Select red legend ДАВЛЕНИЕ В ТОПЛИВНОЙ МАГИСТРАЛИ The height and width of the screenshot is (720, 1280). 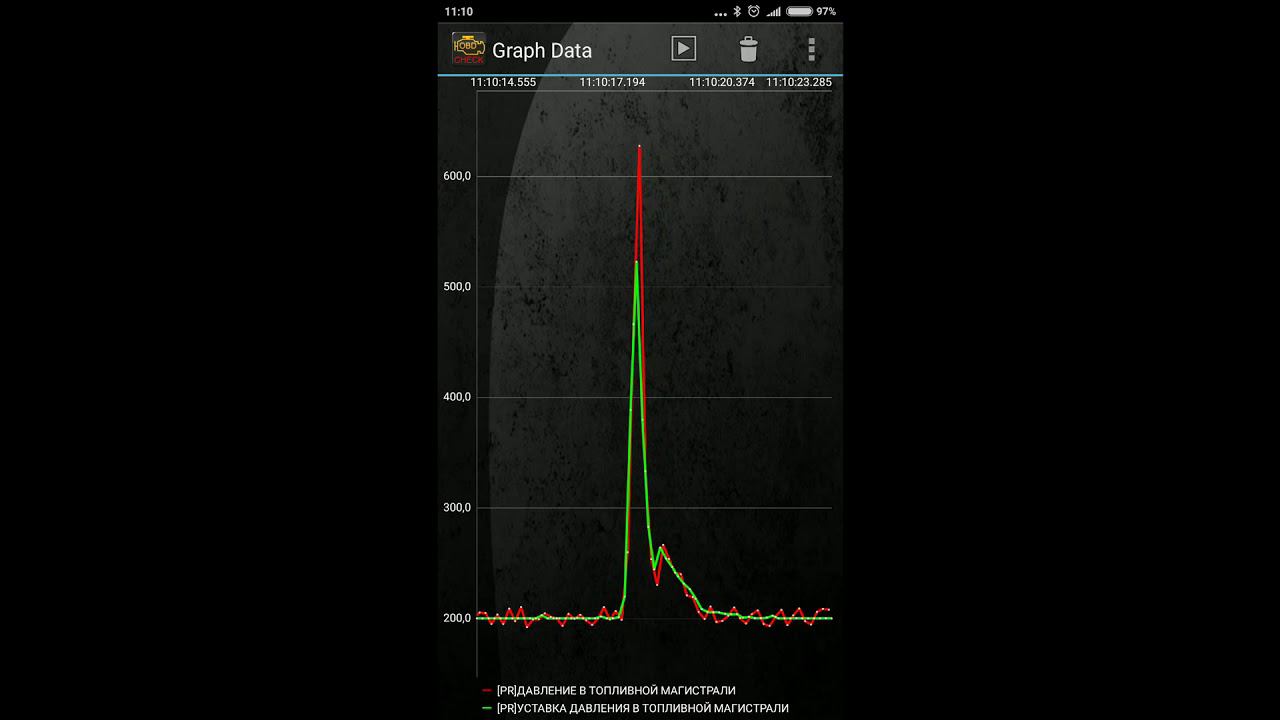tap(609, 690)
